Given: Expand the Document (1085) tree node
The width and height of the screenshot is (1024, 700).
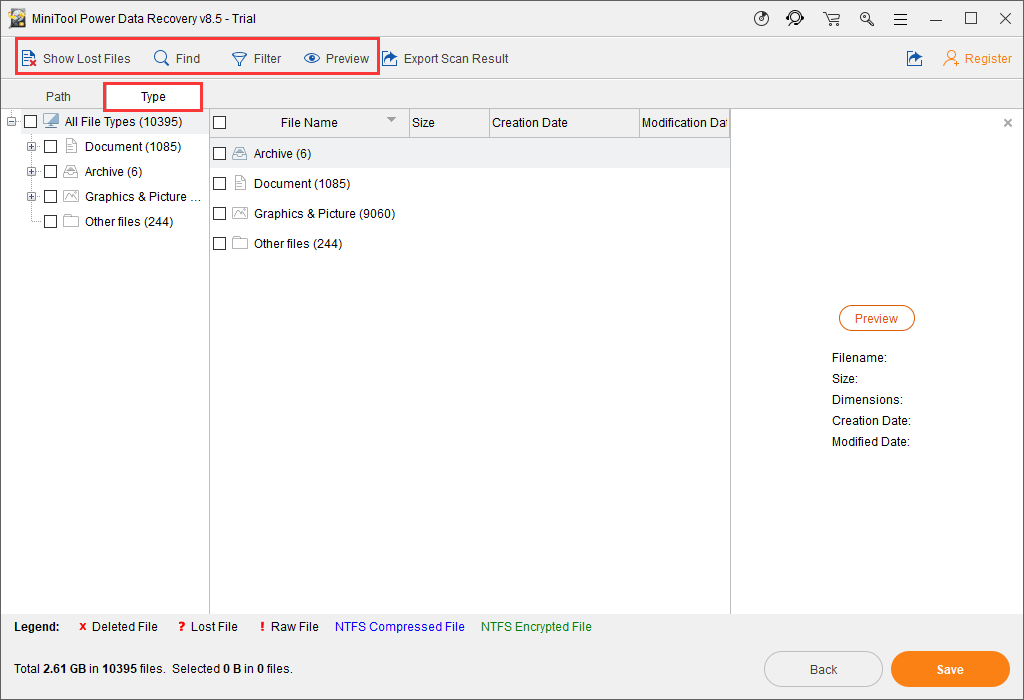Looking at the screenshot, I should [x=32, y=147].
